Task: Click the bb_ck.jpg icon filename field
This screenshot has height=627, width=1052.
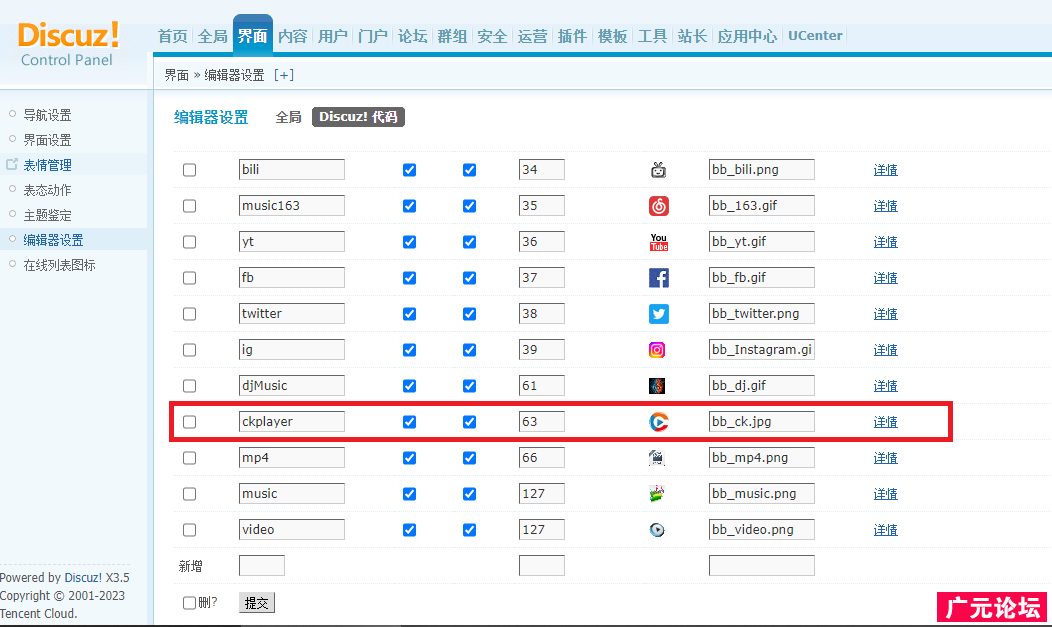Action: point(761,422)
